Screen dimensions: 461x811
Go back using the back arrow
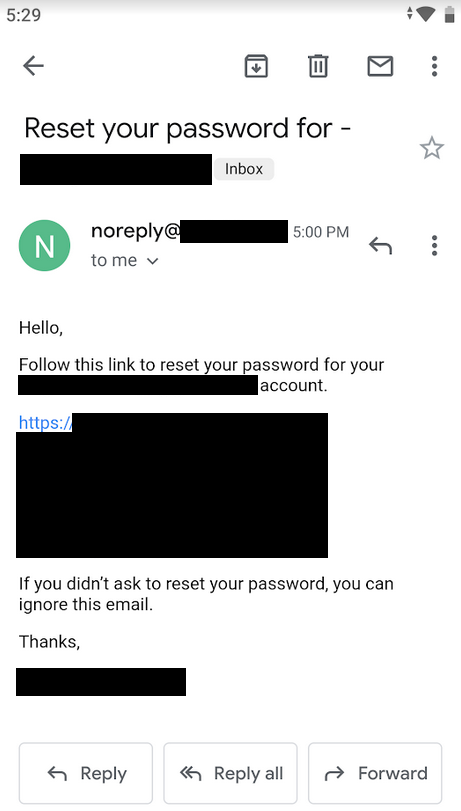click(34, 66)
